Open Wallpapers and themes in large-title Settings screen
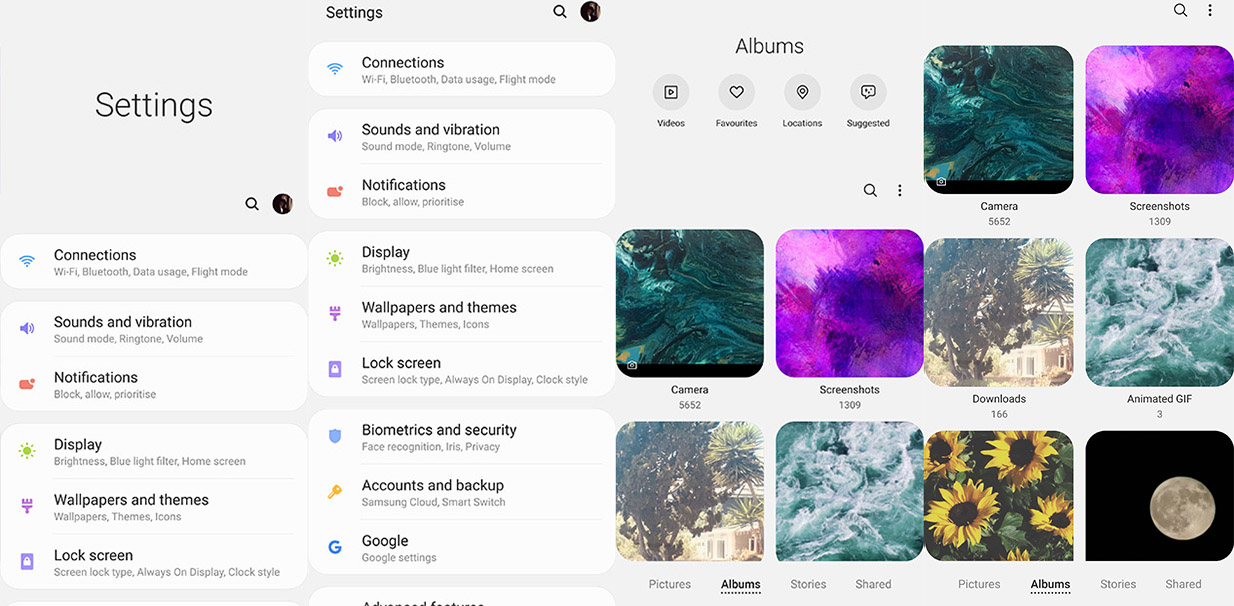This screenshot has height=606, width=1234. (154, 507)
